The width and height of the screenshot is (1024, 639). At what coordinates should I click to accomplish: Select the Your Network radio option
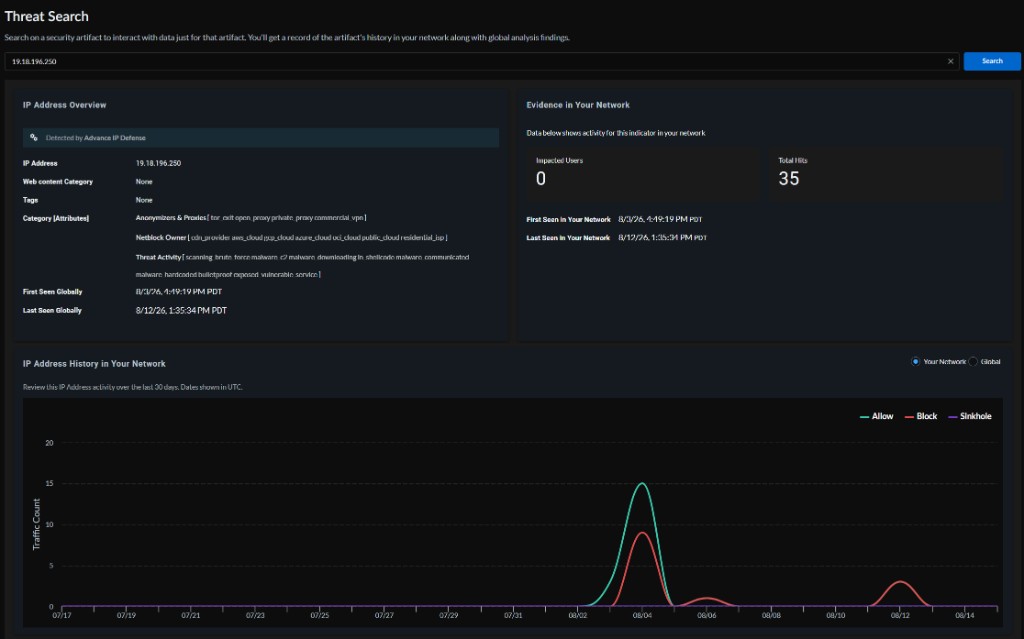pyautogui.click(x=915, y=361)
